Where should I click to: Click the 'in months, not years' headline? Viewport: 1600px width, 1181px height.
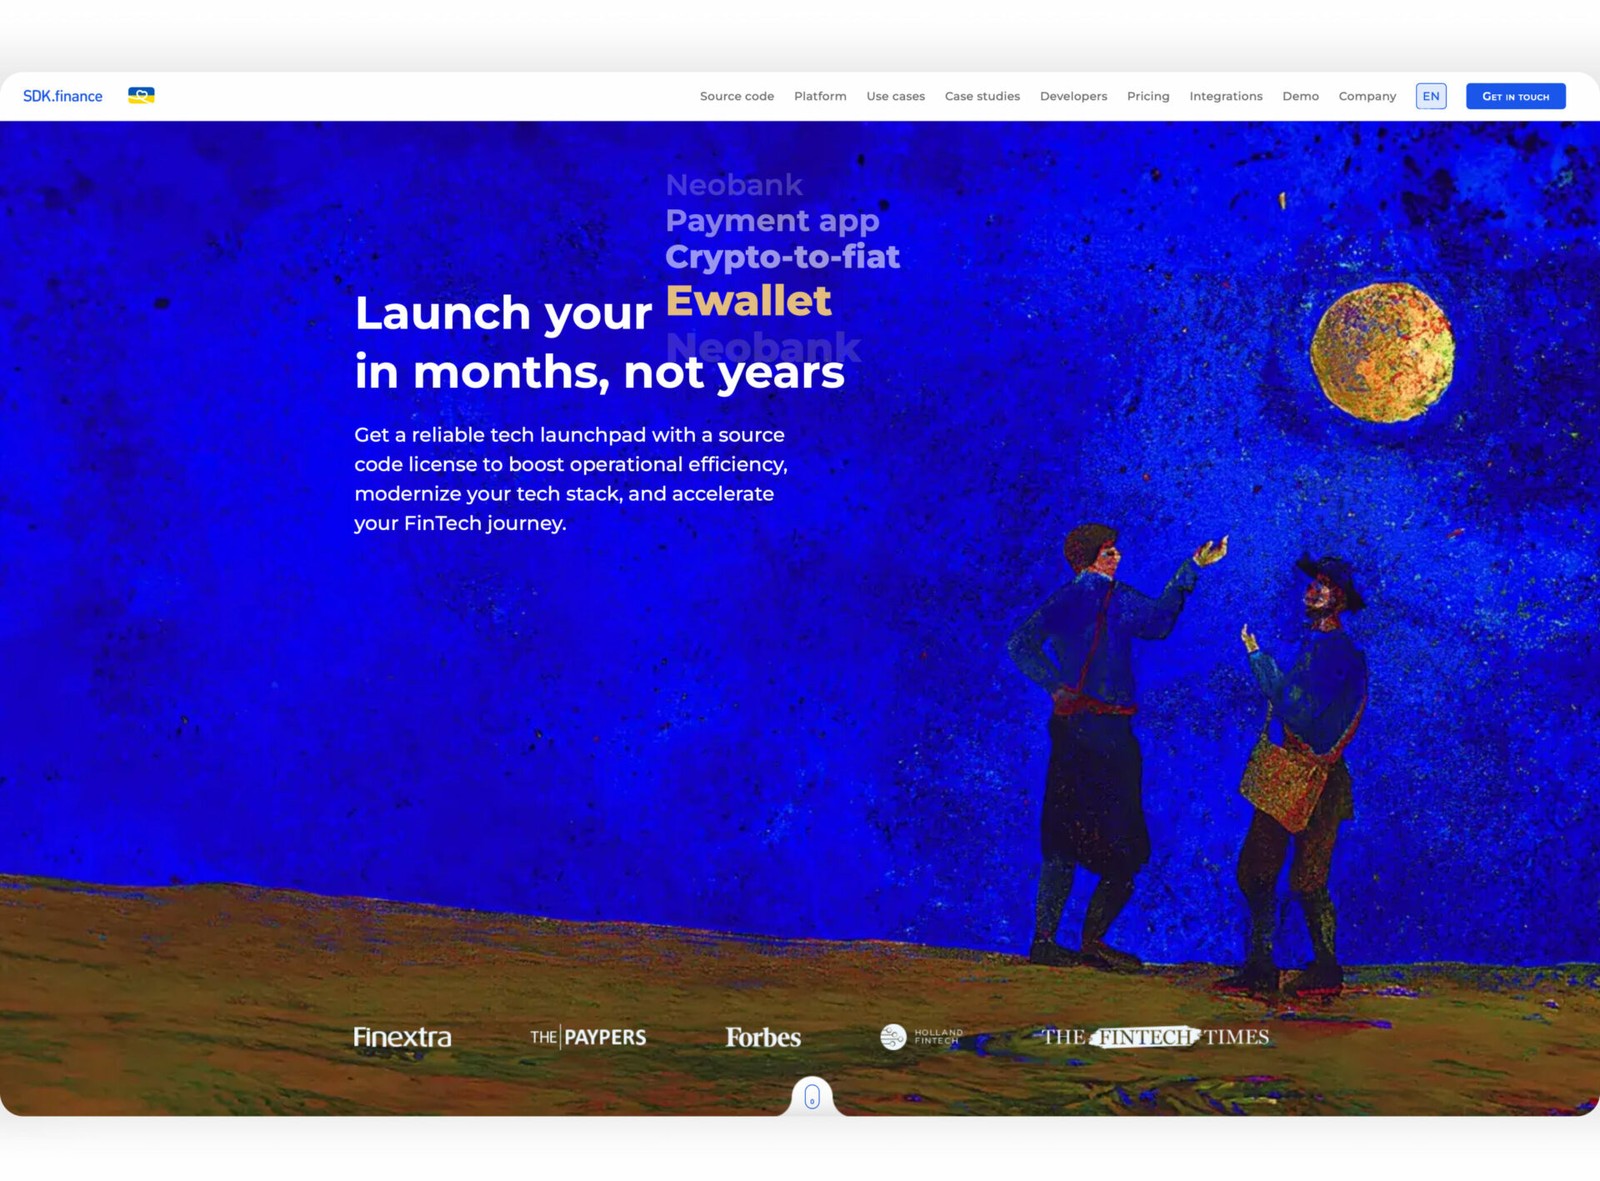(600, 372)
